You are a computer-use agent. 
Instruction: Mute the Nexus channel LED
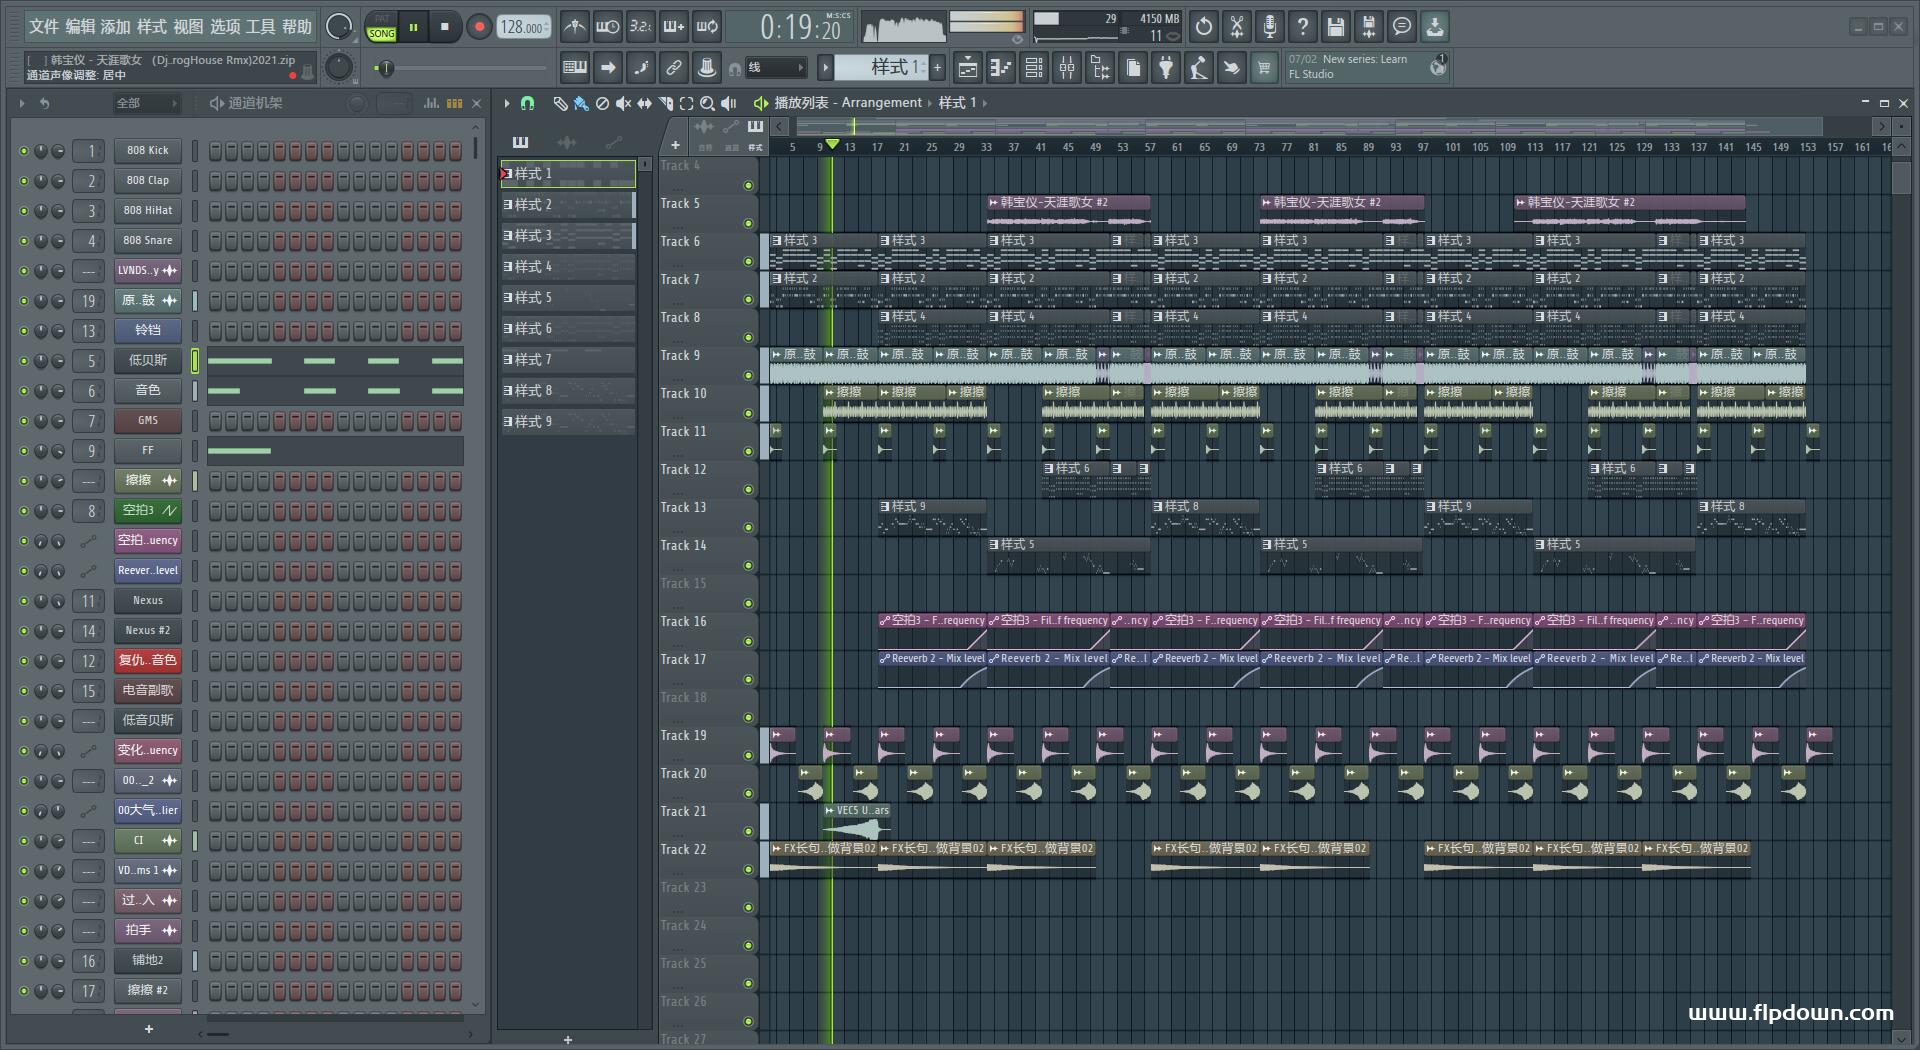24,601
